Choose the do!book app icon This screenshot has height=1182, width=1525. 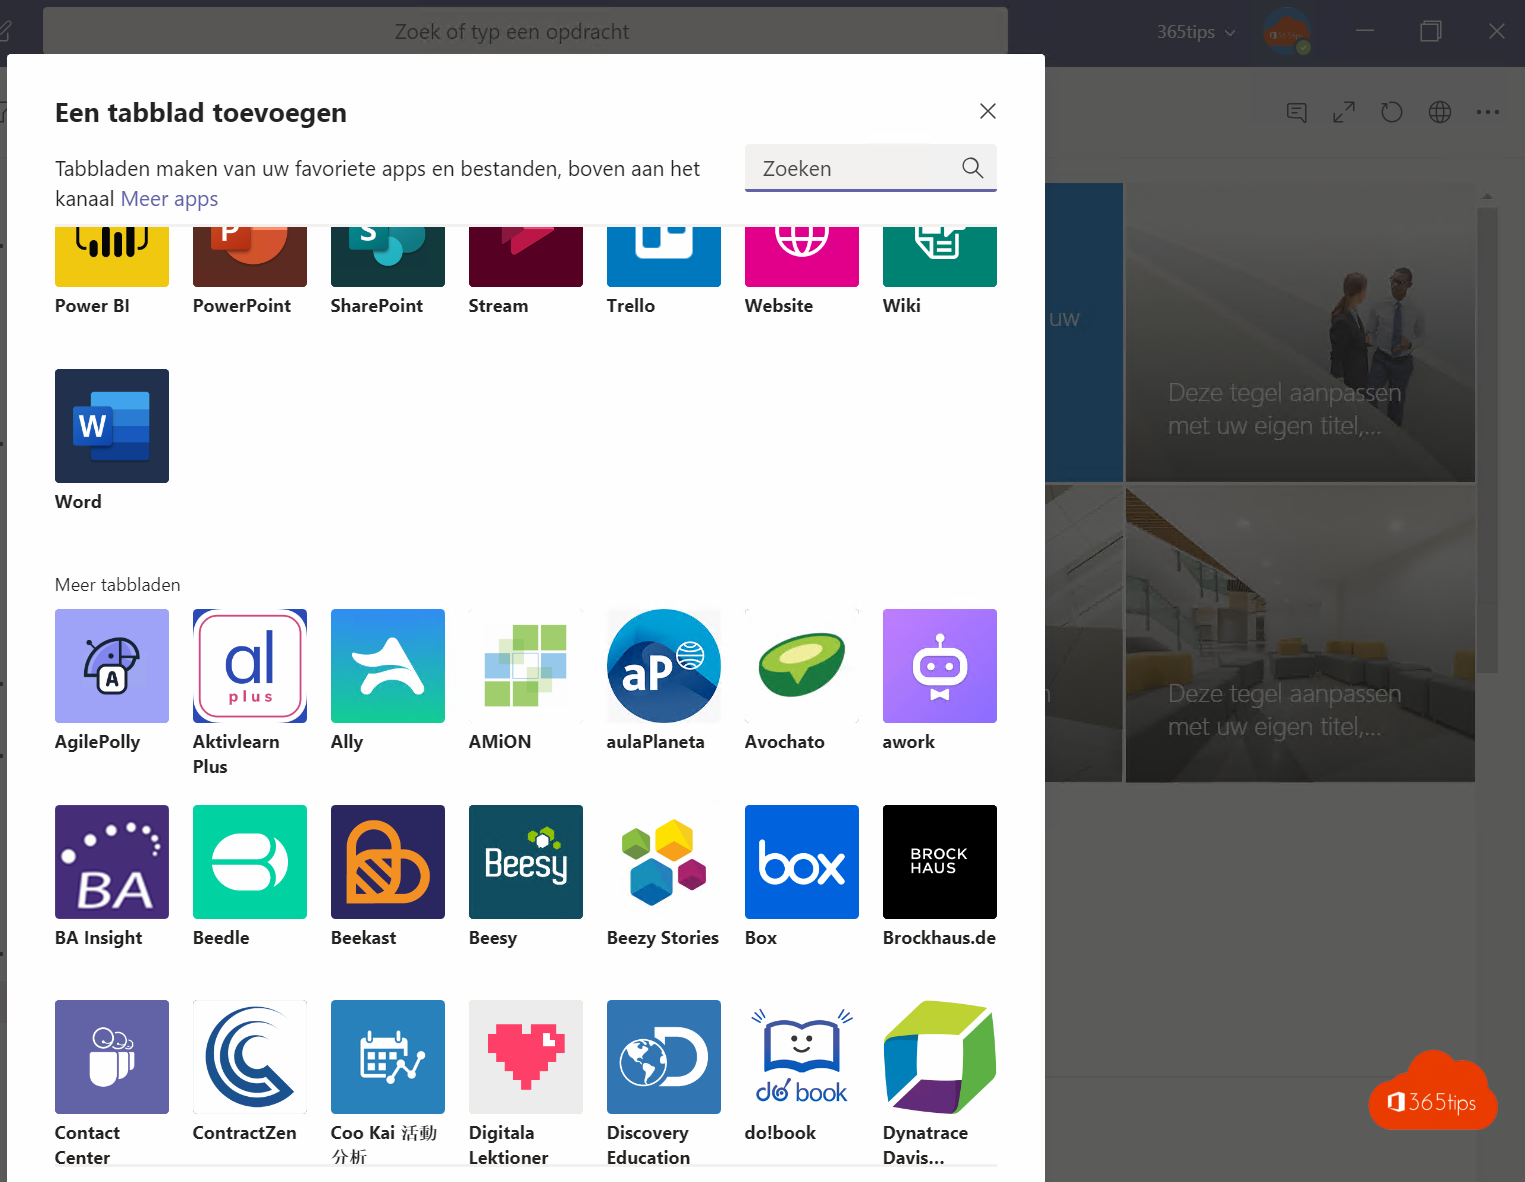[802, 1057]
